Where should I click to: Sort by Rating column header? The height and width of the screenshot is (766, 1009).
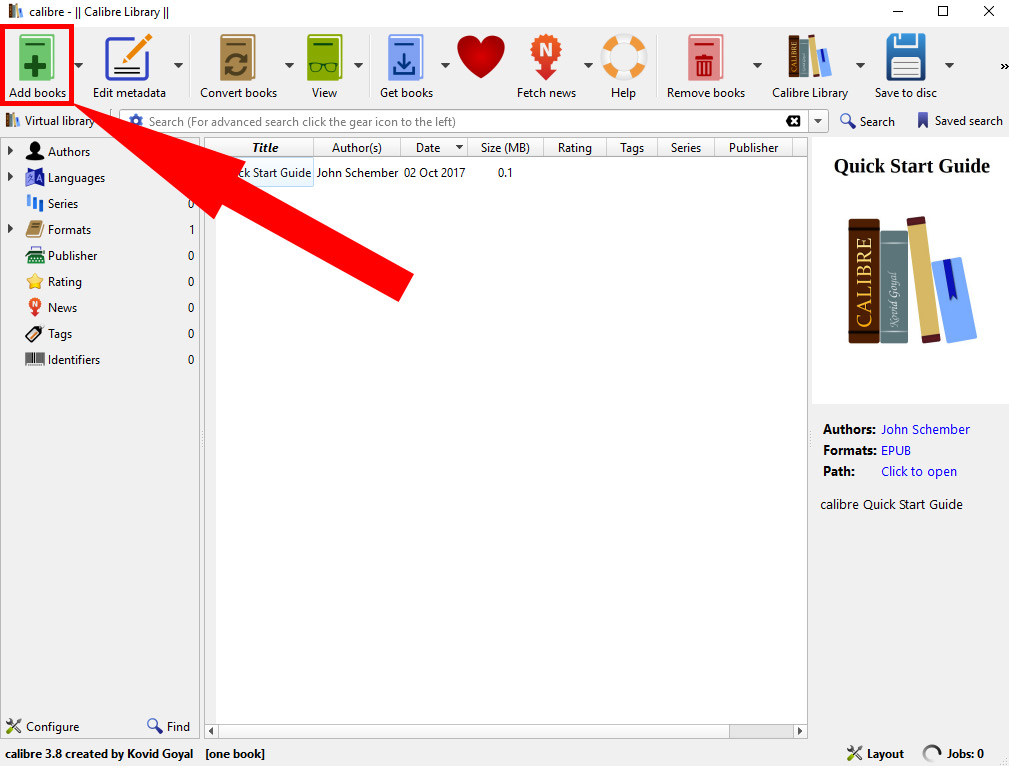click(x=575, y=147)
